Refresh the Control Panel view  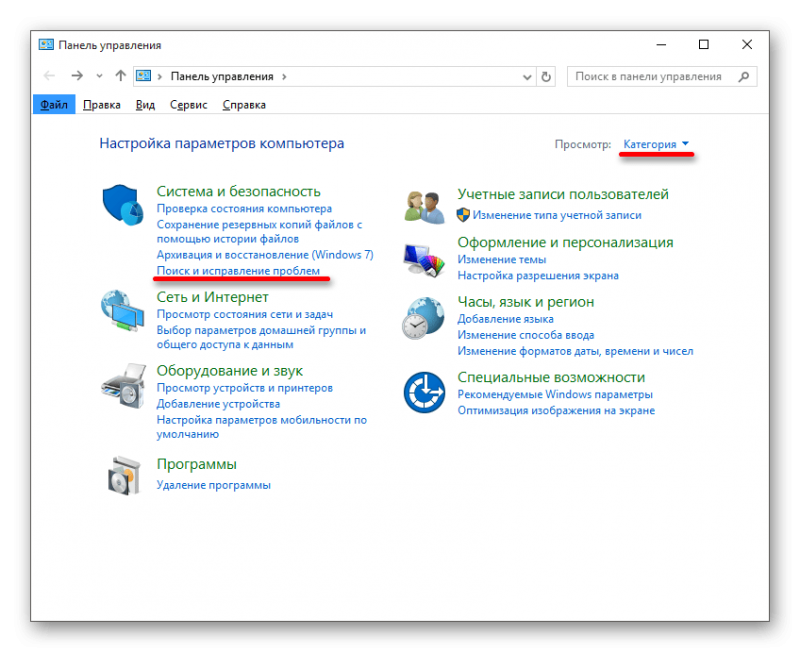(546, 77)
